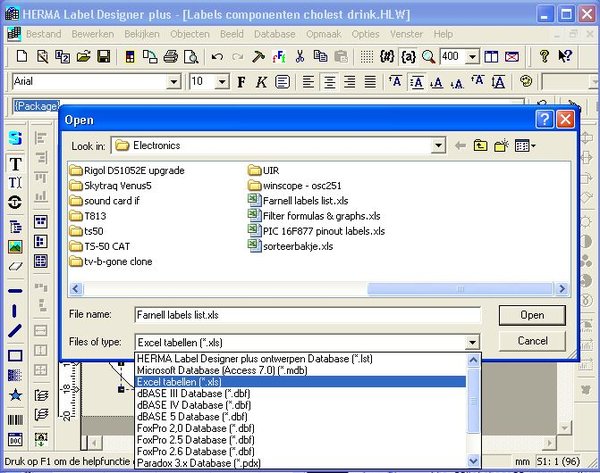Open the View Menu dropdown in dialog
Image resolution: width=600 pixels, height=473 pixels.
(x=526, y=146)
